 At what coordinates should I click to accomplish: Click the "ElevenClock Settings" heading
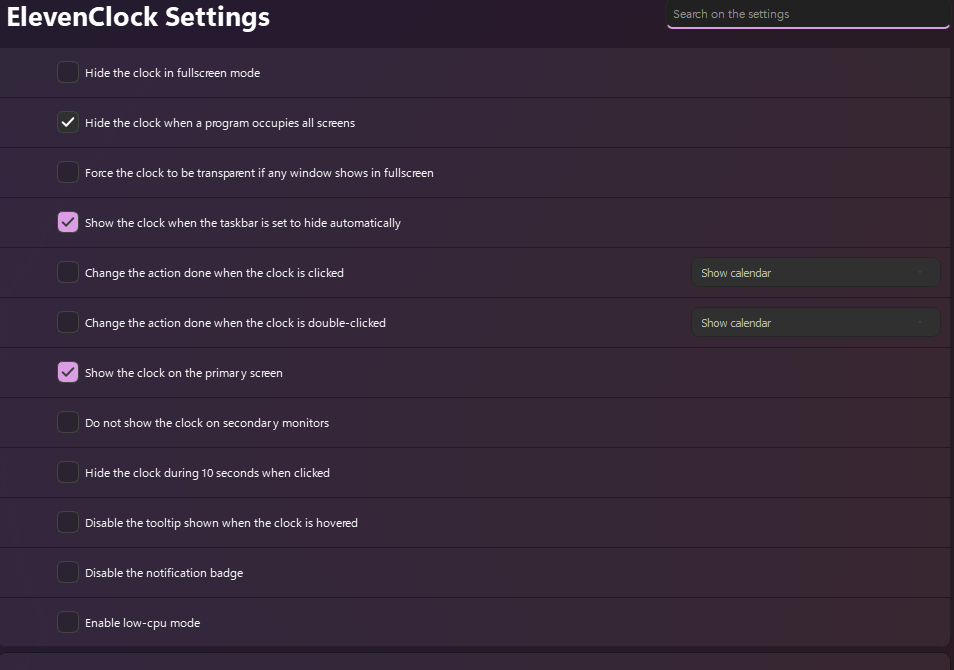click(x=138, y=17)
